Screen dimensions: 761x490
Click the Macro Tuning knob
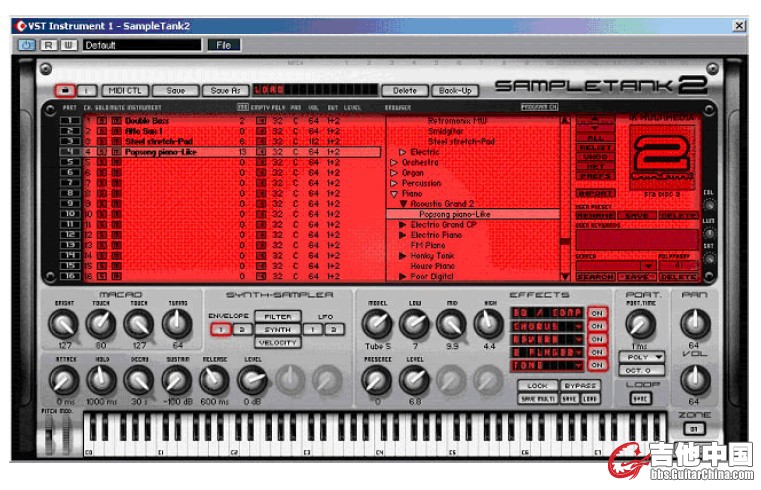pos(177,324)
